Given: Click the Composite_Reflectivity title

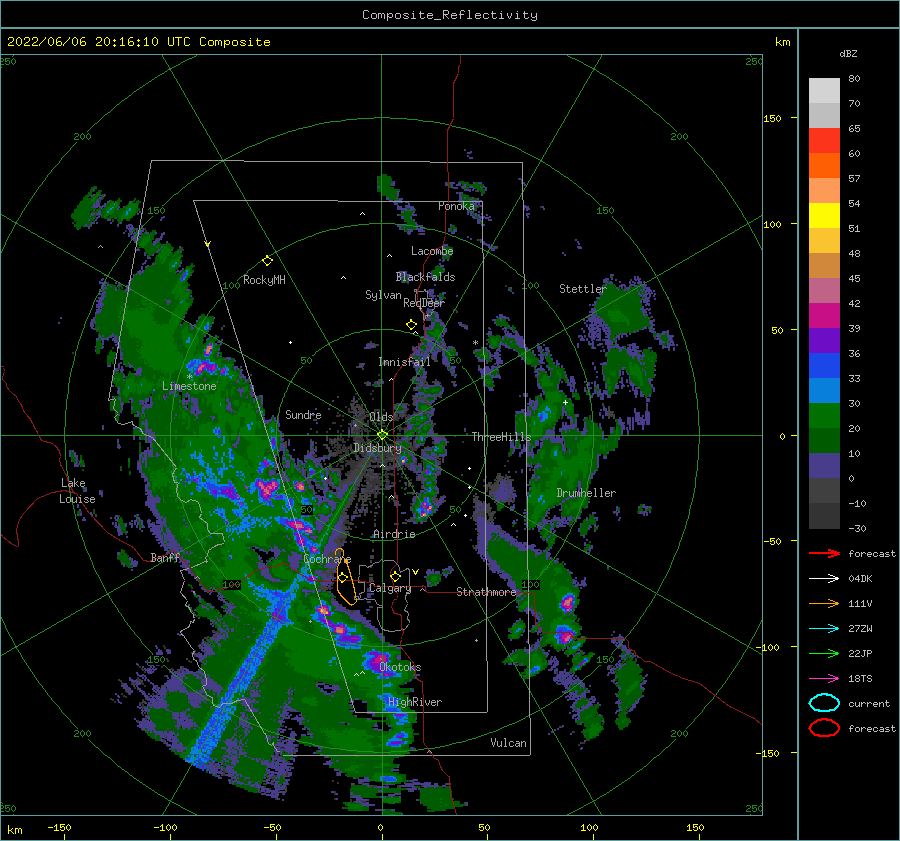Looking at the screenshot, I should pos(450,15).
